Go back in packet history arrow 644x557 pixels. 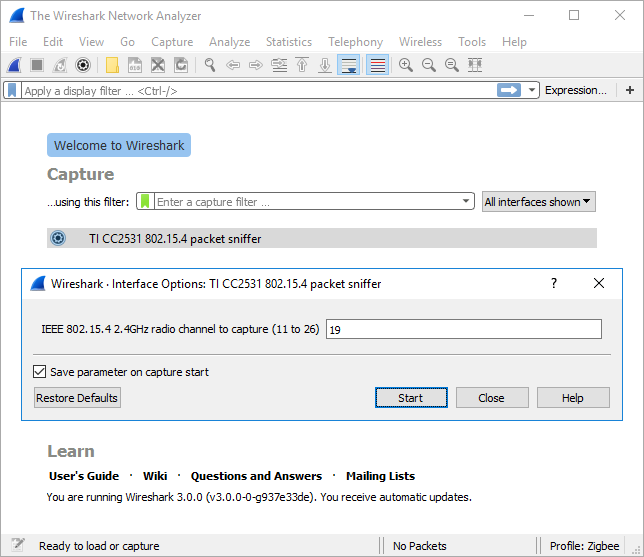pyautogui.click(x=233, y=65)
